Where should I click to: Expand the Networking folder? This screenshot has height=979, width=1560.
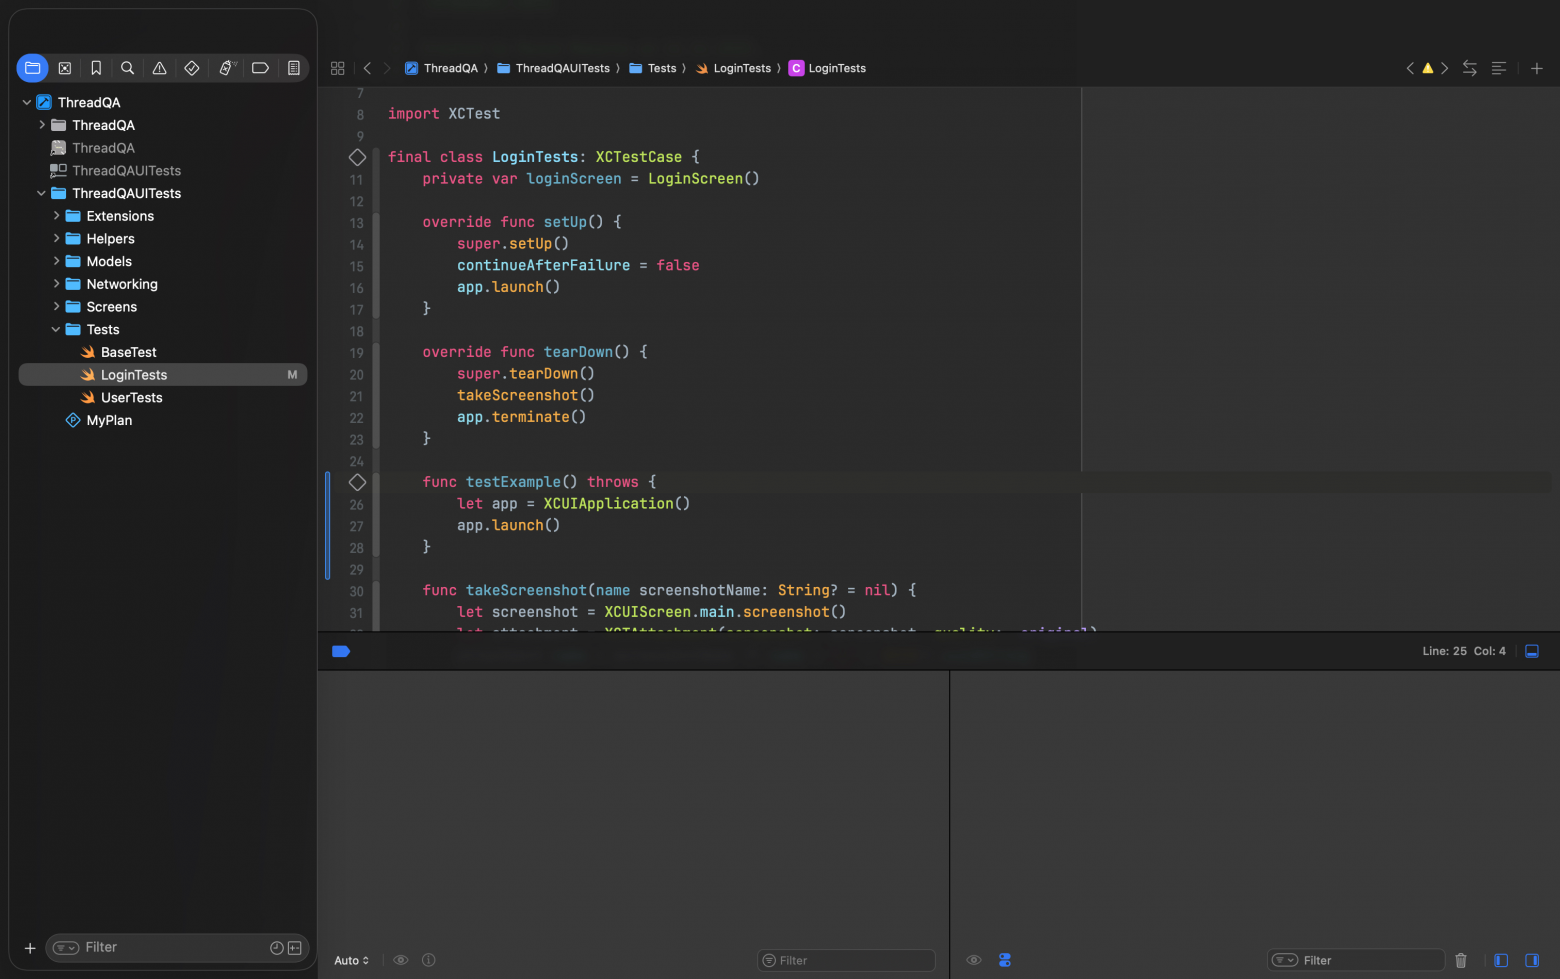point(56,284)
